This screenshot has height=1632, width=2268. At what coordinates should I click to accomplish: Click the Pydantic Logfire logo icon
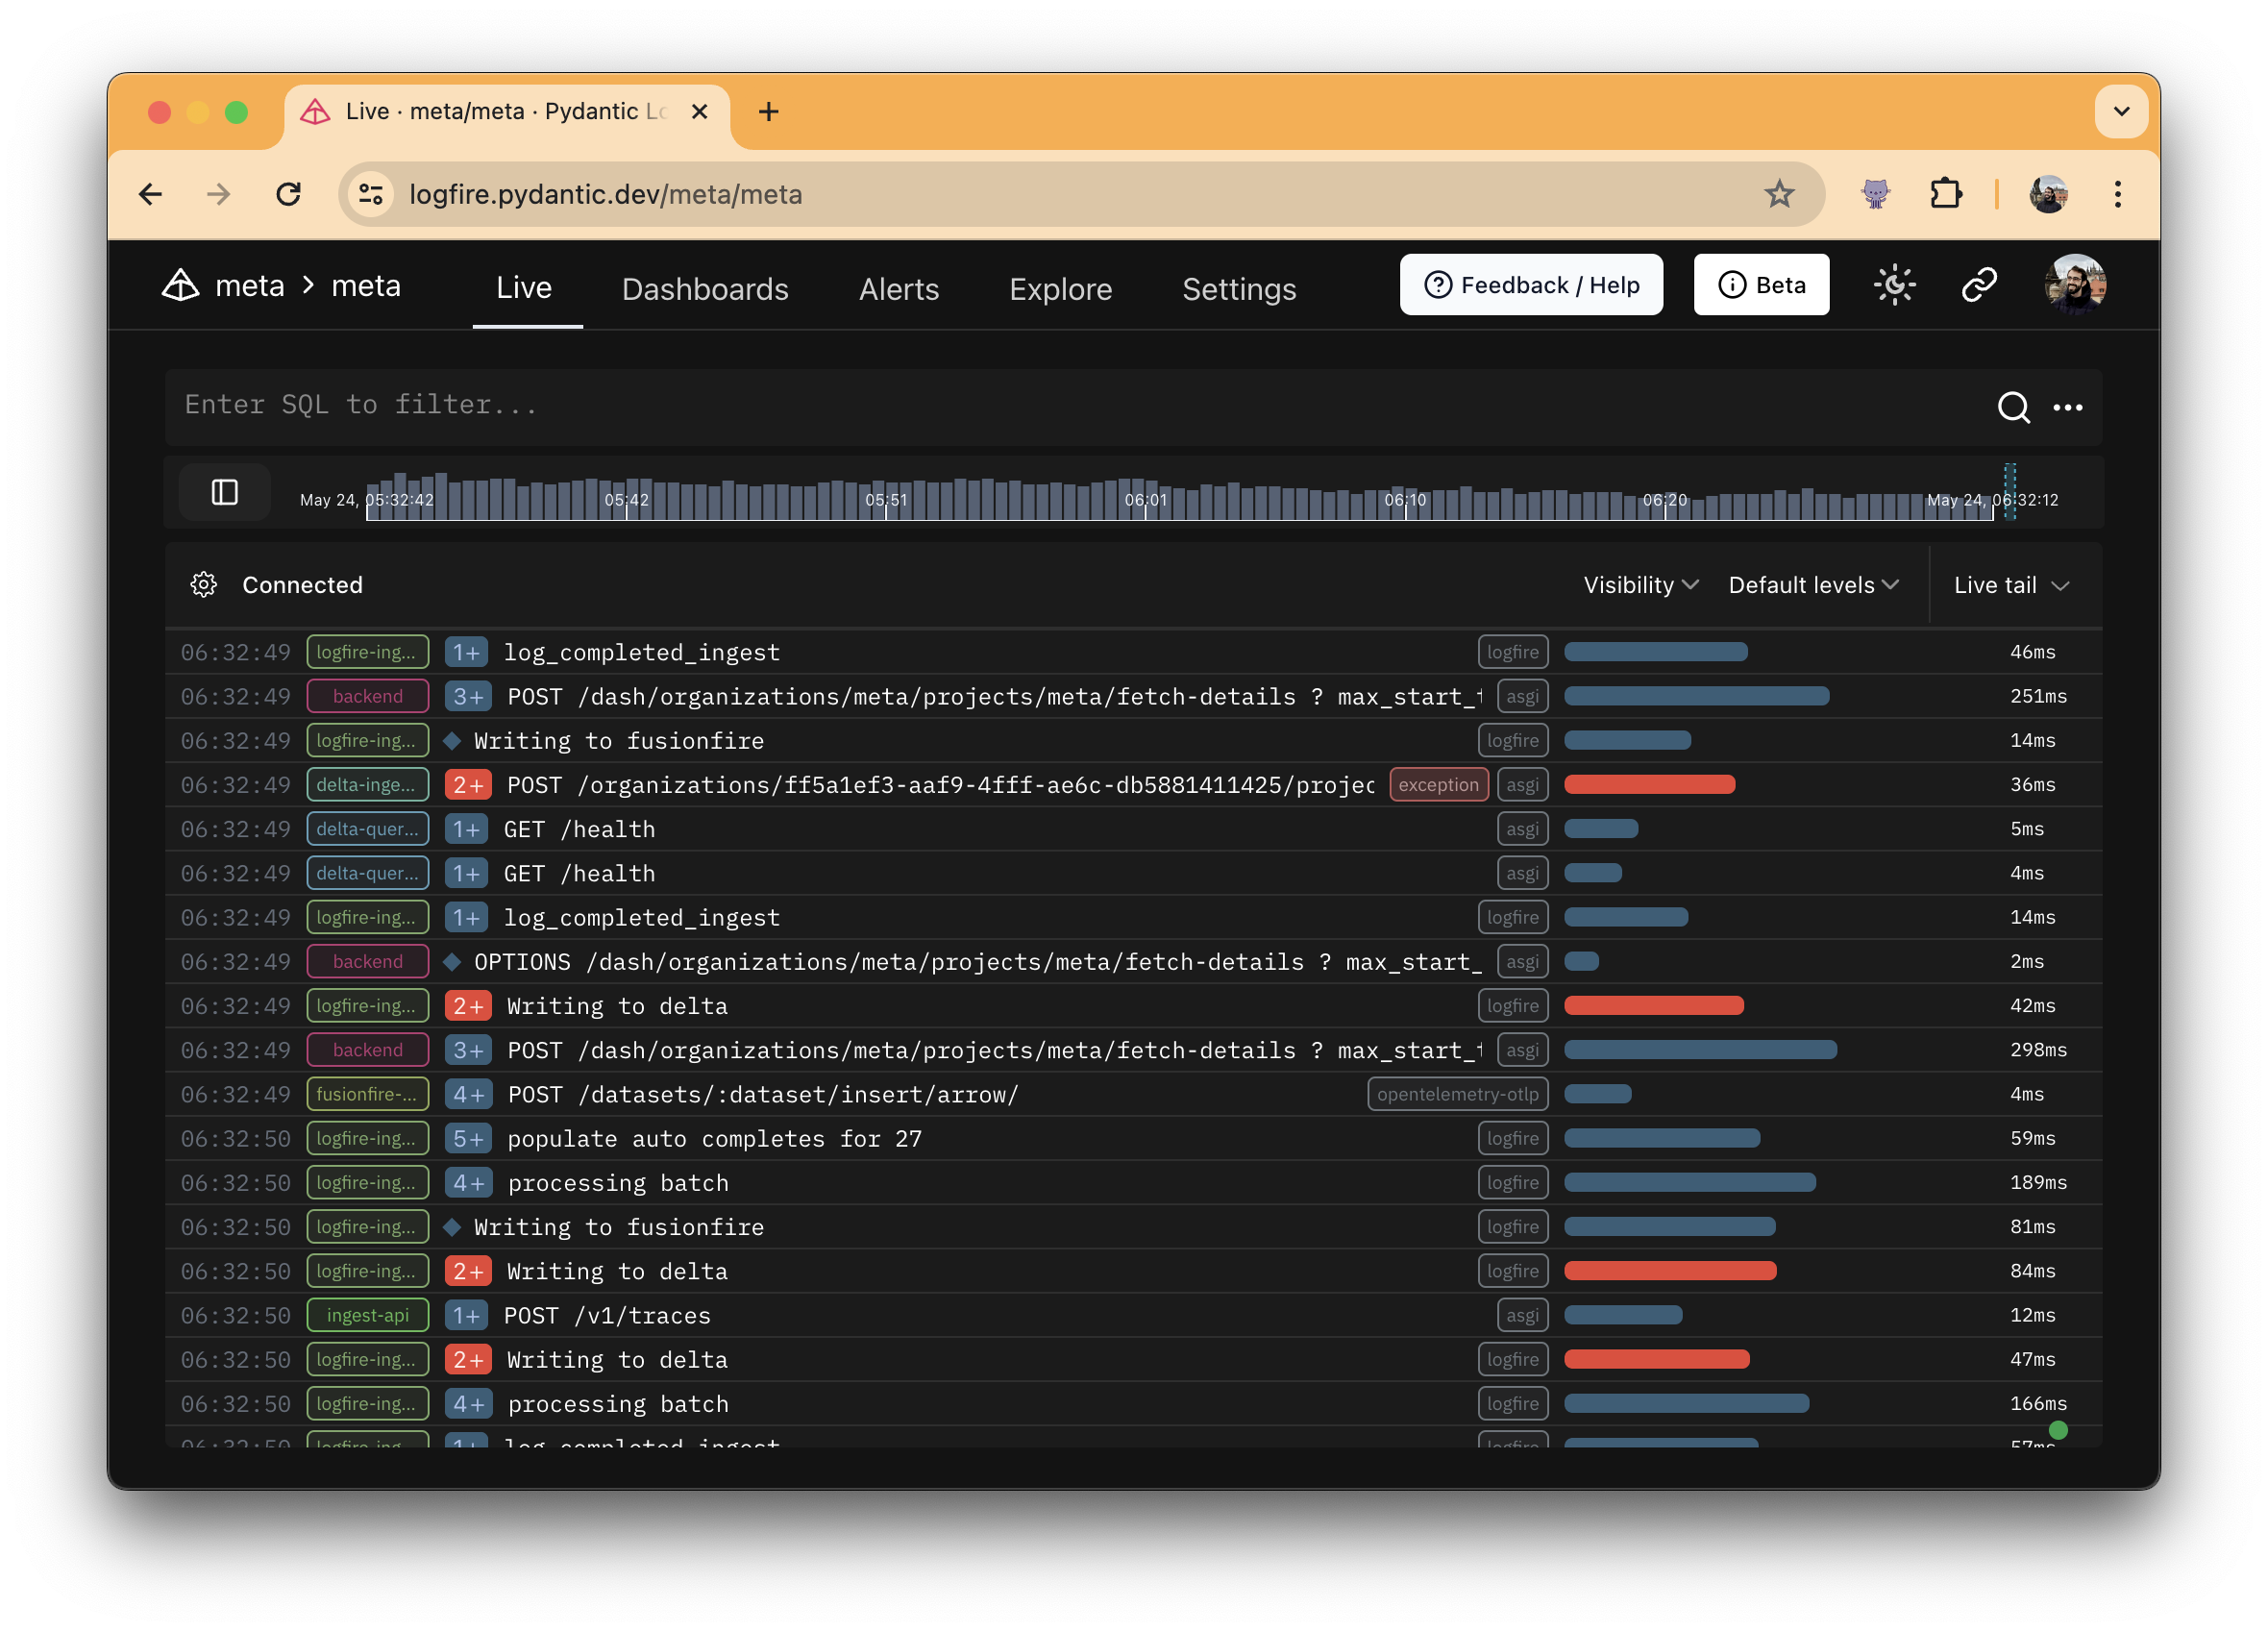[180, 286]
